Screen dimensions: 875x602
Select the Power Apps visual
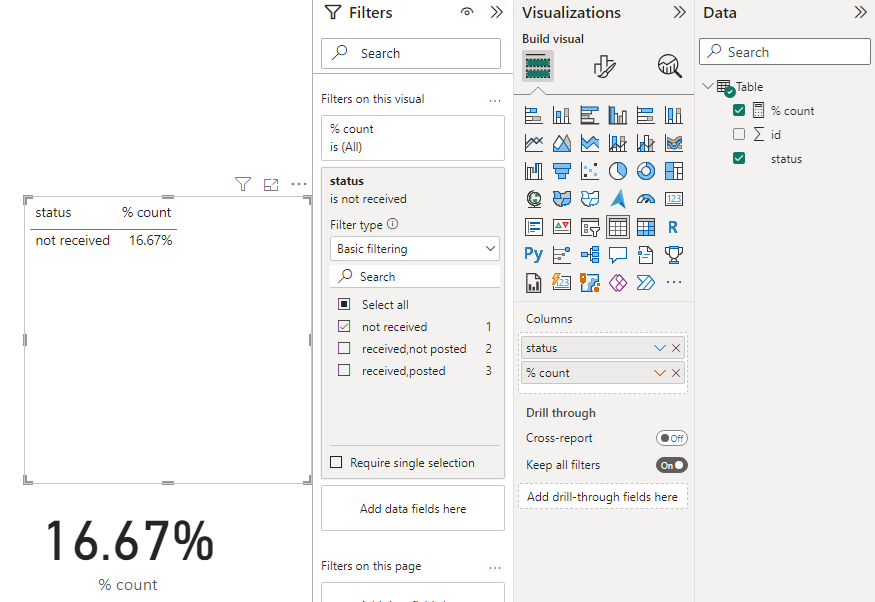[618, 283]
